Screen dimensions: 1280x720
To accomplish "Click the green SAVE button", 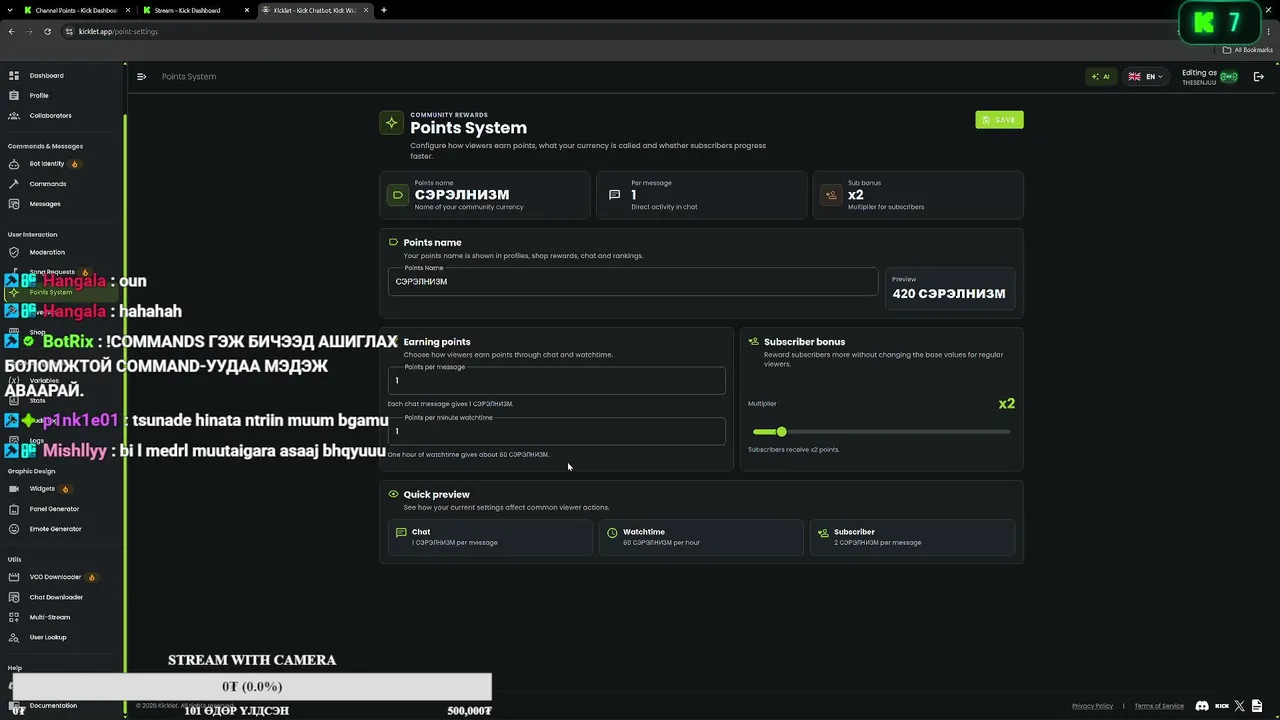I will (999, 120).
